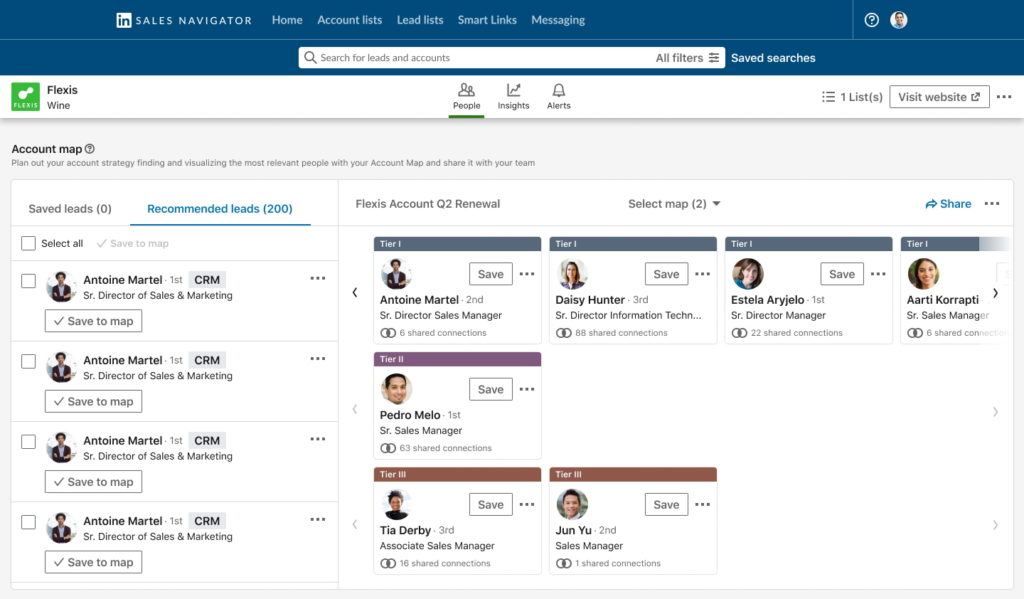Image resolution: width=1024 pixels, height=599 pixels.
Task: Switch to the Saved leads (0) tab
Action: [x=69, y=208]
